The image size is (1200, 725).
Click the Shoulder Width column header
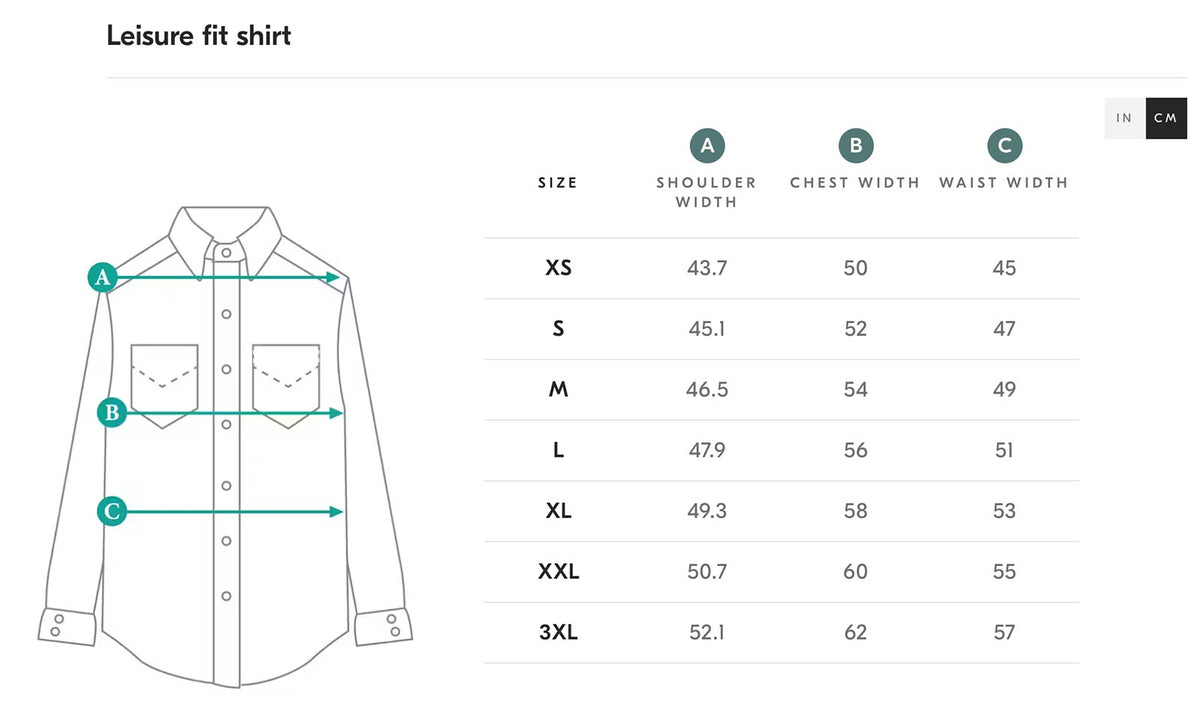707,192
